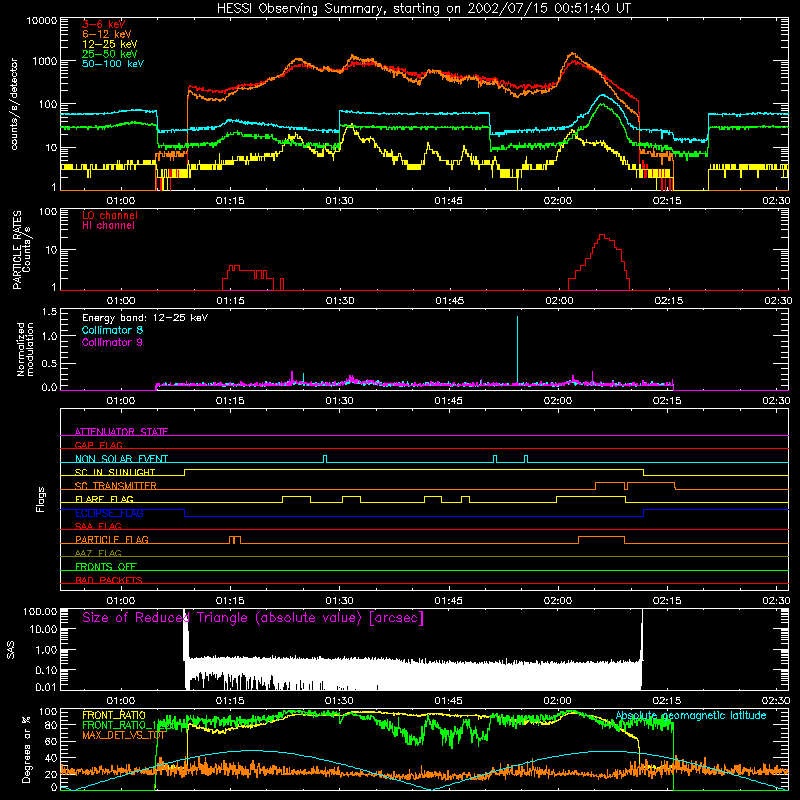Click the 100.00 tick on the SAS axis
Viewport: 800px width, 800px height.
tap(40, 611)
